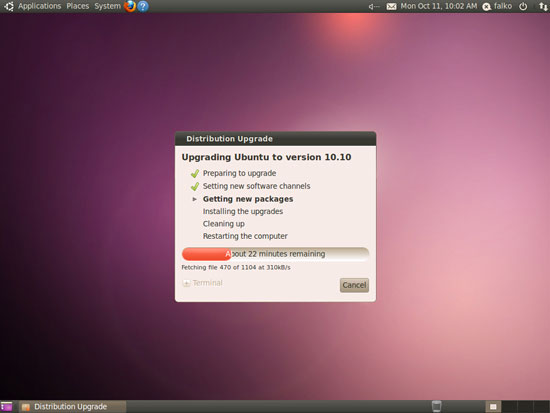Click the Setting new software channels checkmark
Screen dimensions: 550x413
[x=195, y=186]
